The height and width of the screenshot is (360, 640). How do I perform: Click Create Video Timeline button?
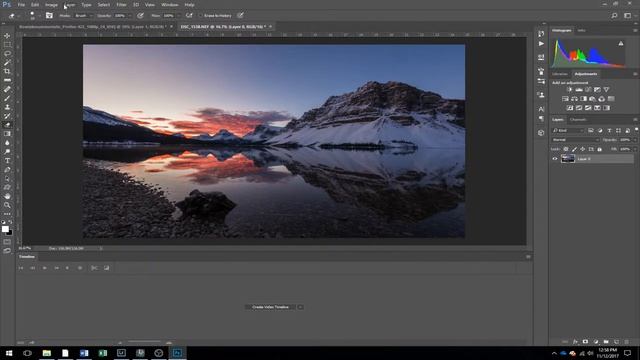[x=270, y=307]
